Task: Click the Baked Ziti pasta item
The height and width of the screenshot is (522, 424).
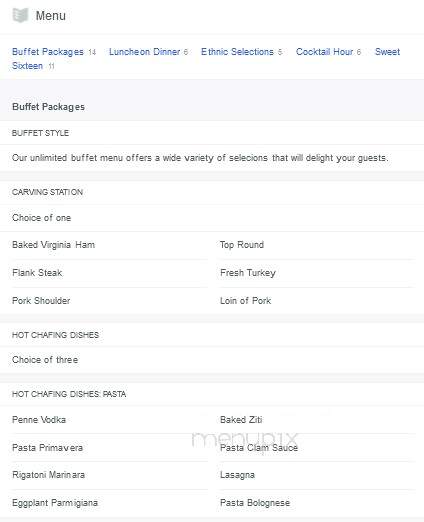Action: point(241,420)
